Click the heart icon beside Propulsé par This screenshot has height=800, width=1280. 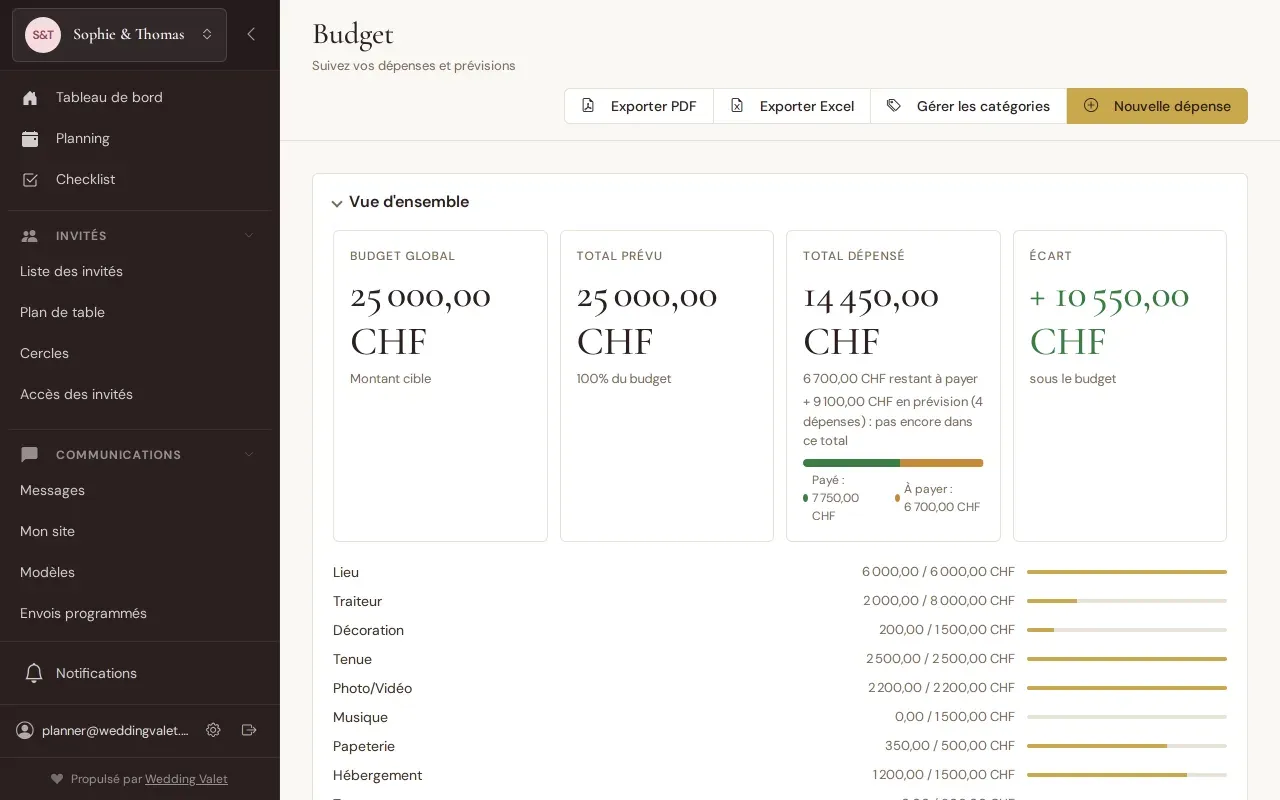[x=57, y=779]
